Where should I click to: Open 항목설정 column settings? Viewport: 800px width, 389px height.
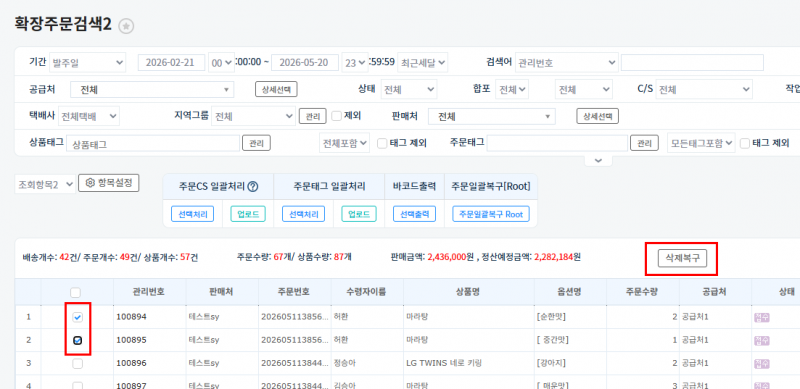click(109, 183)
